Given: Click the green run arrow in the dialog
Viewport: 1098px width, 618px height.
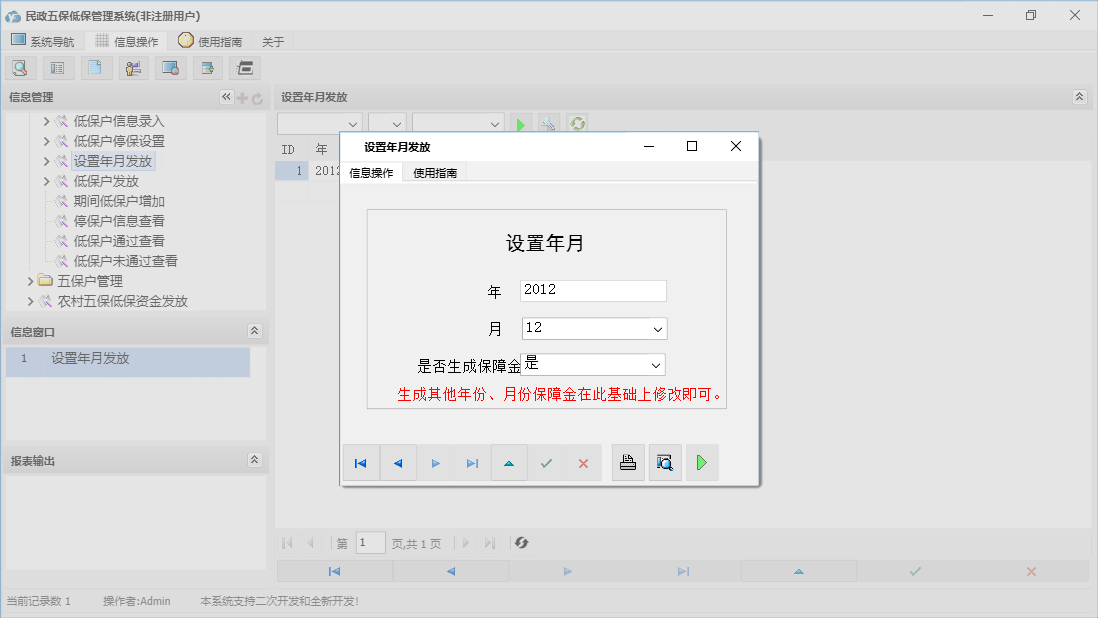Looking at the screenshot, I should pos(701,462).
